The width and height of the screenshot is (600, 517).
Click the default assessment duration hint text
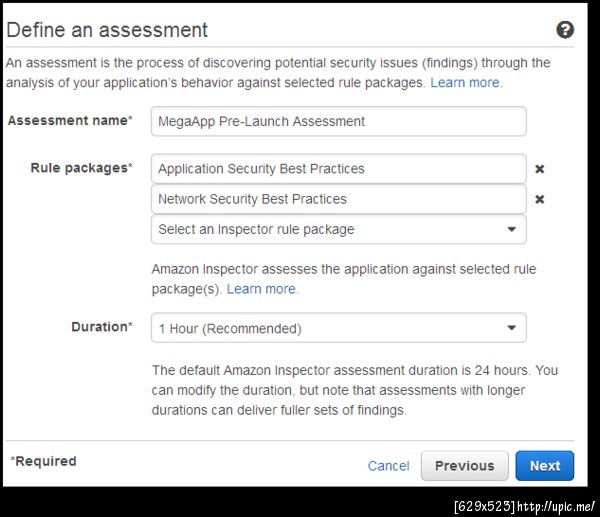click(x=354, y=390)
